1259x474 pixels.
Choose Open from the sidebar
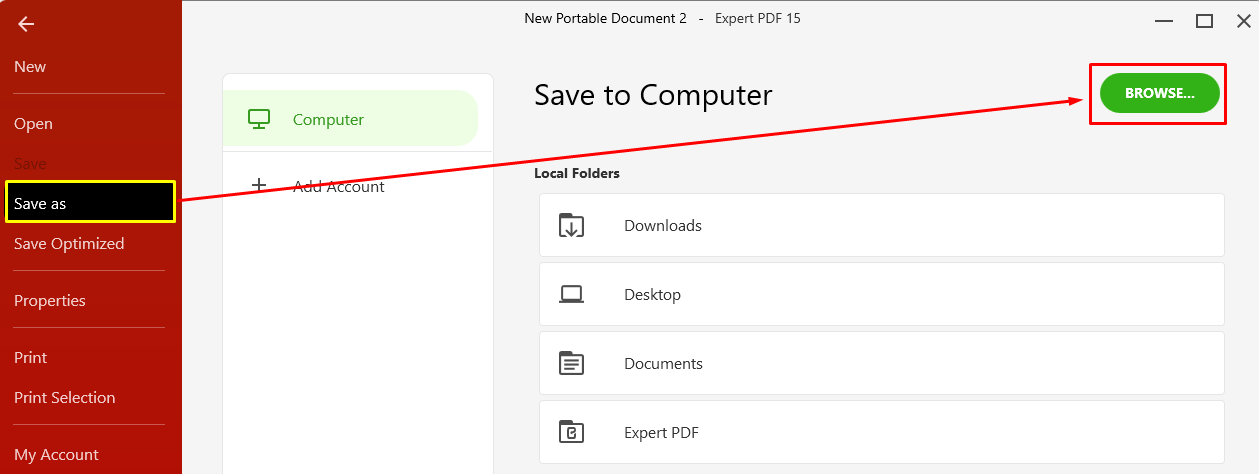coord(33,124)
